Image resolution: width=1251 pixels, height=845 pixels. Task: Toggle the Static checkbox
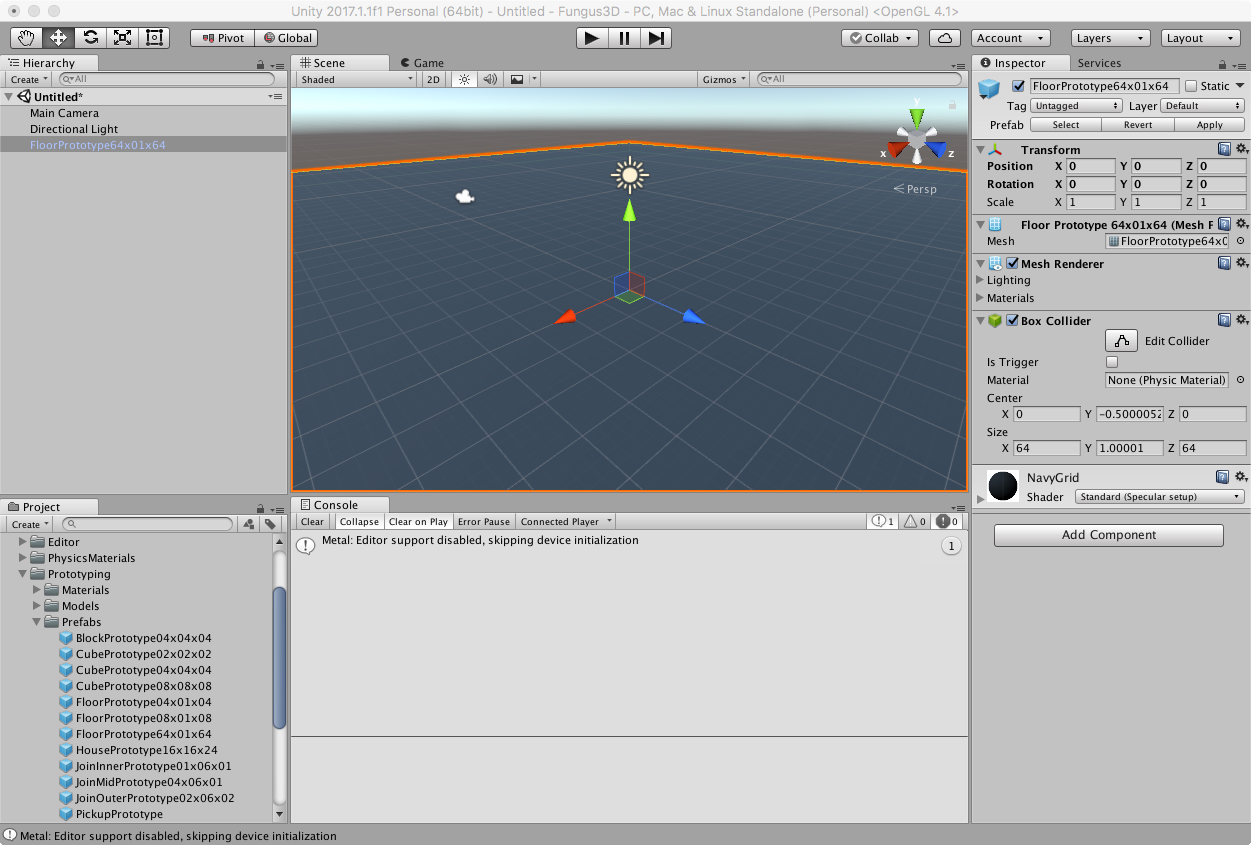click(x=1191, y=86)
